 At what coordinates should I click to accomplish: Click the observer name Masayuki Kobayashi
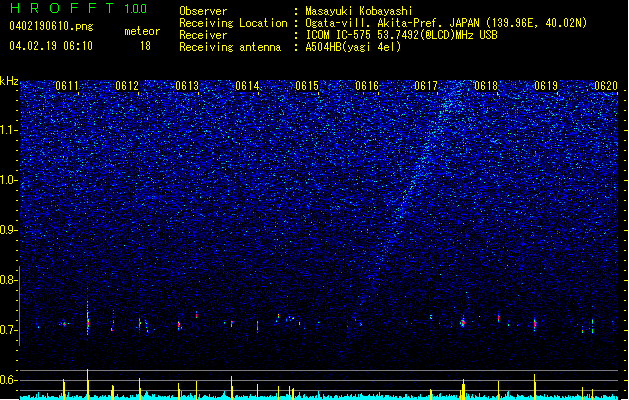pyautogui.click(x=359, y=11)
